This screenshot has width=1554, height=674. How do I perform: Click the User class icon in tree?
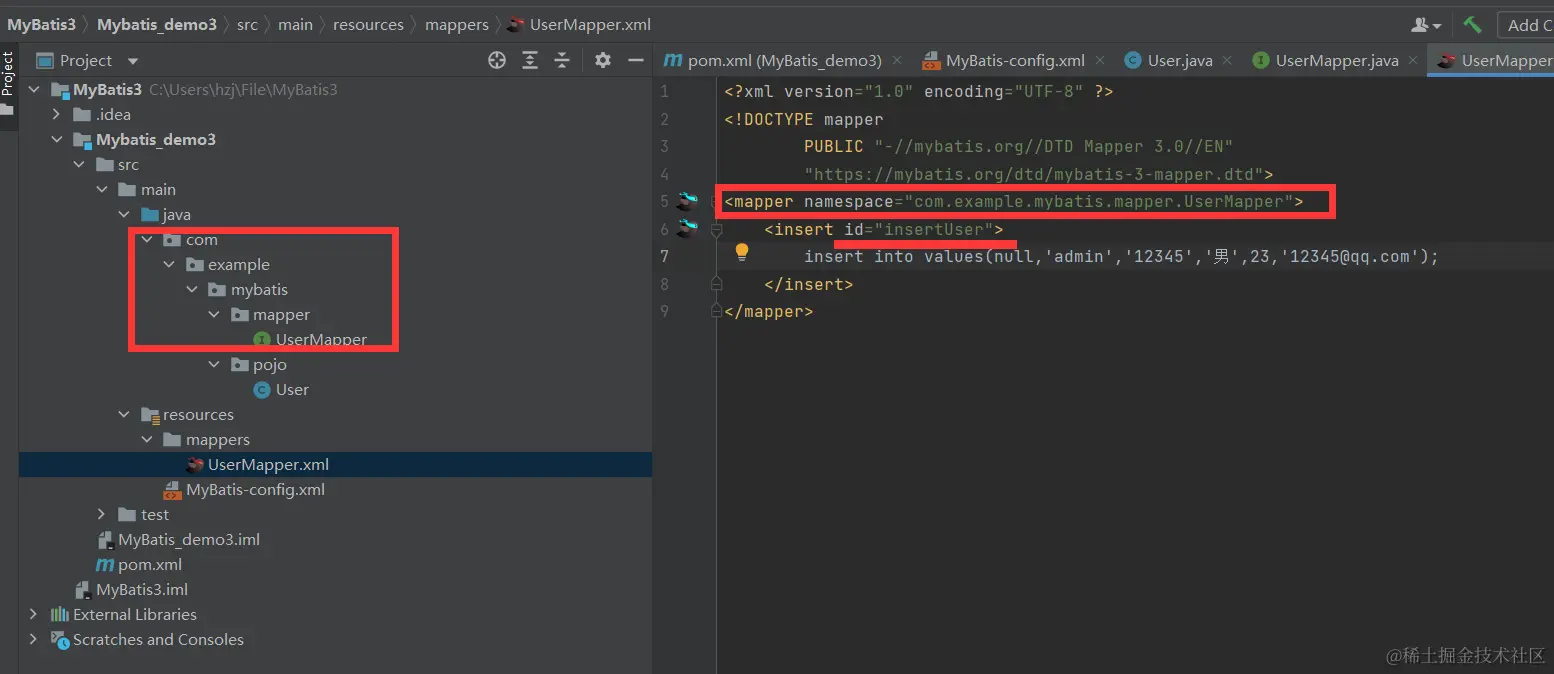(x=262, y=390)
